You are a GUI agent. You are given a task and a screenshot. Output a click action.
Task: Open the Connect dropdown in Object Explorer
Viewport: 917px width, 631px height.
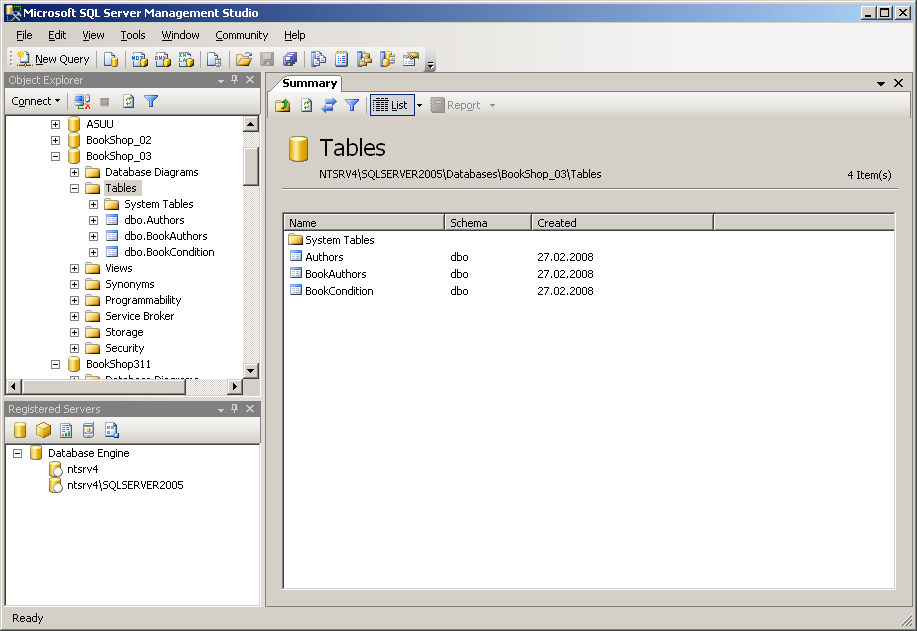[x=36, y=101]
